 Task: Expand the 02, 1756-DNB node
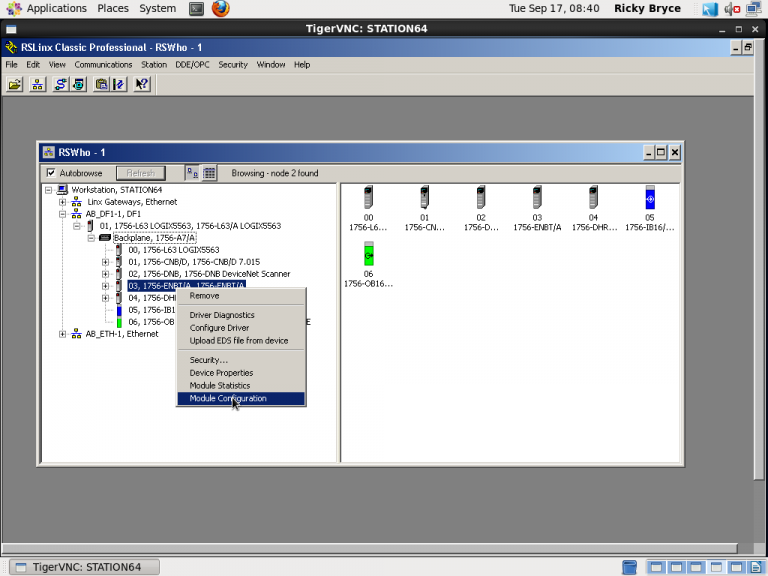pos(105,274)
